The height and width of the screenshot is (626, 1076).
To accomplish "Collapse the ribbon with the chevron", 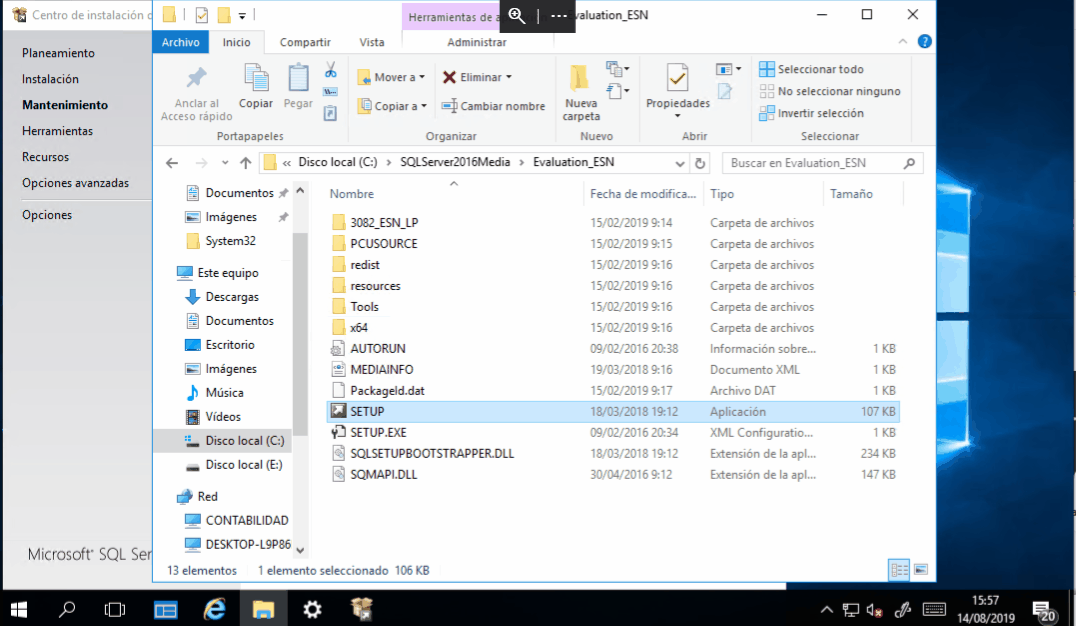I will pos(903,42).
